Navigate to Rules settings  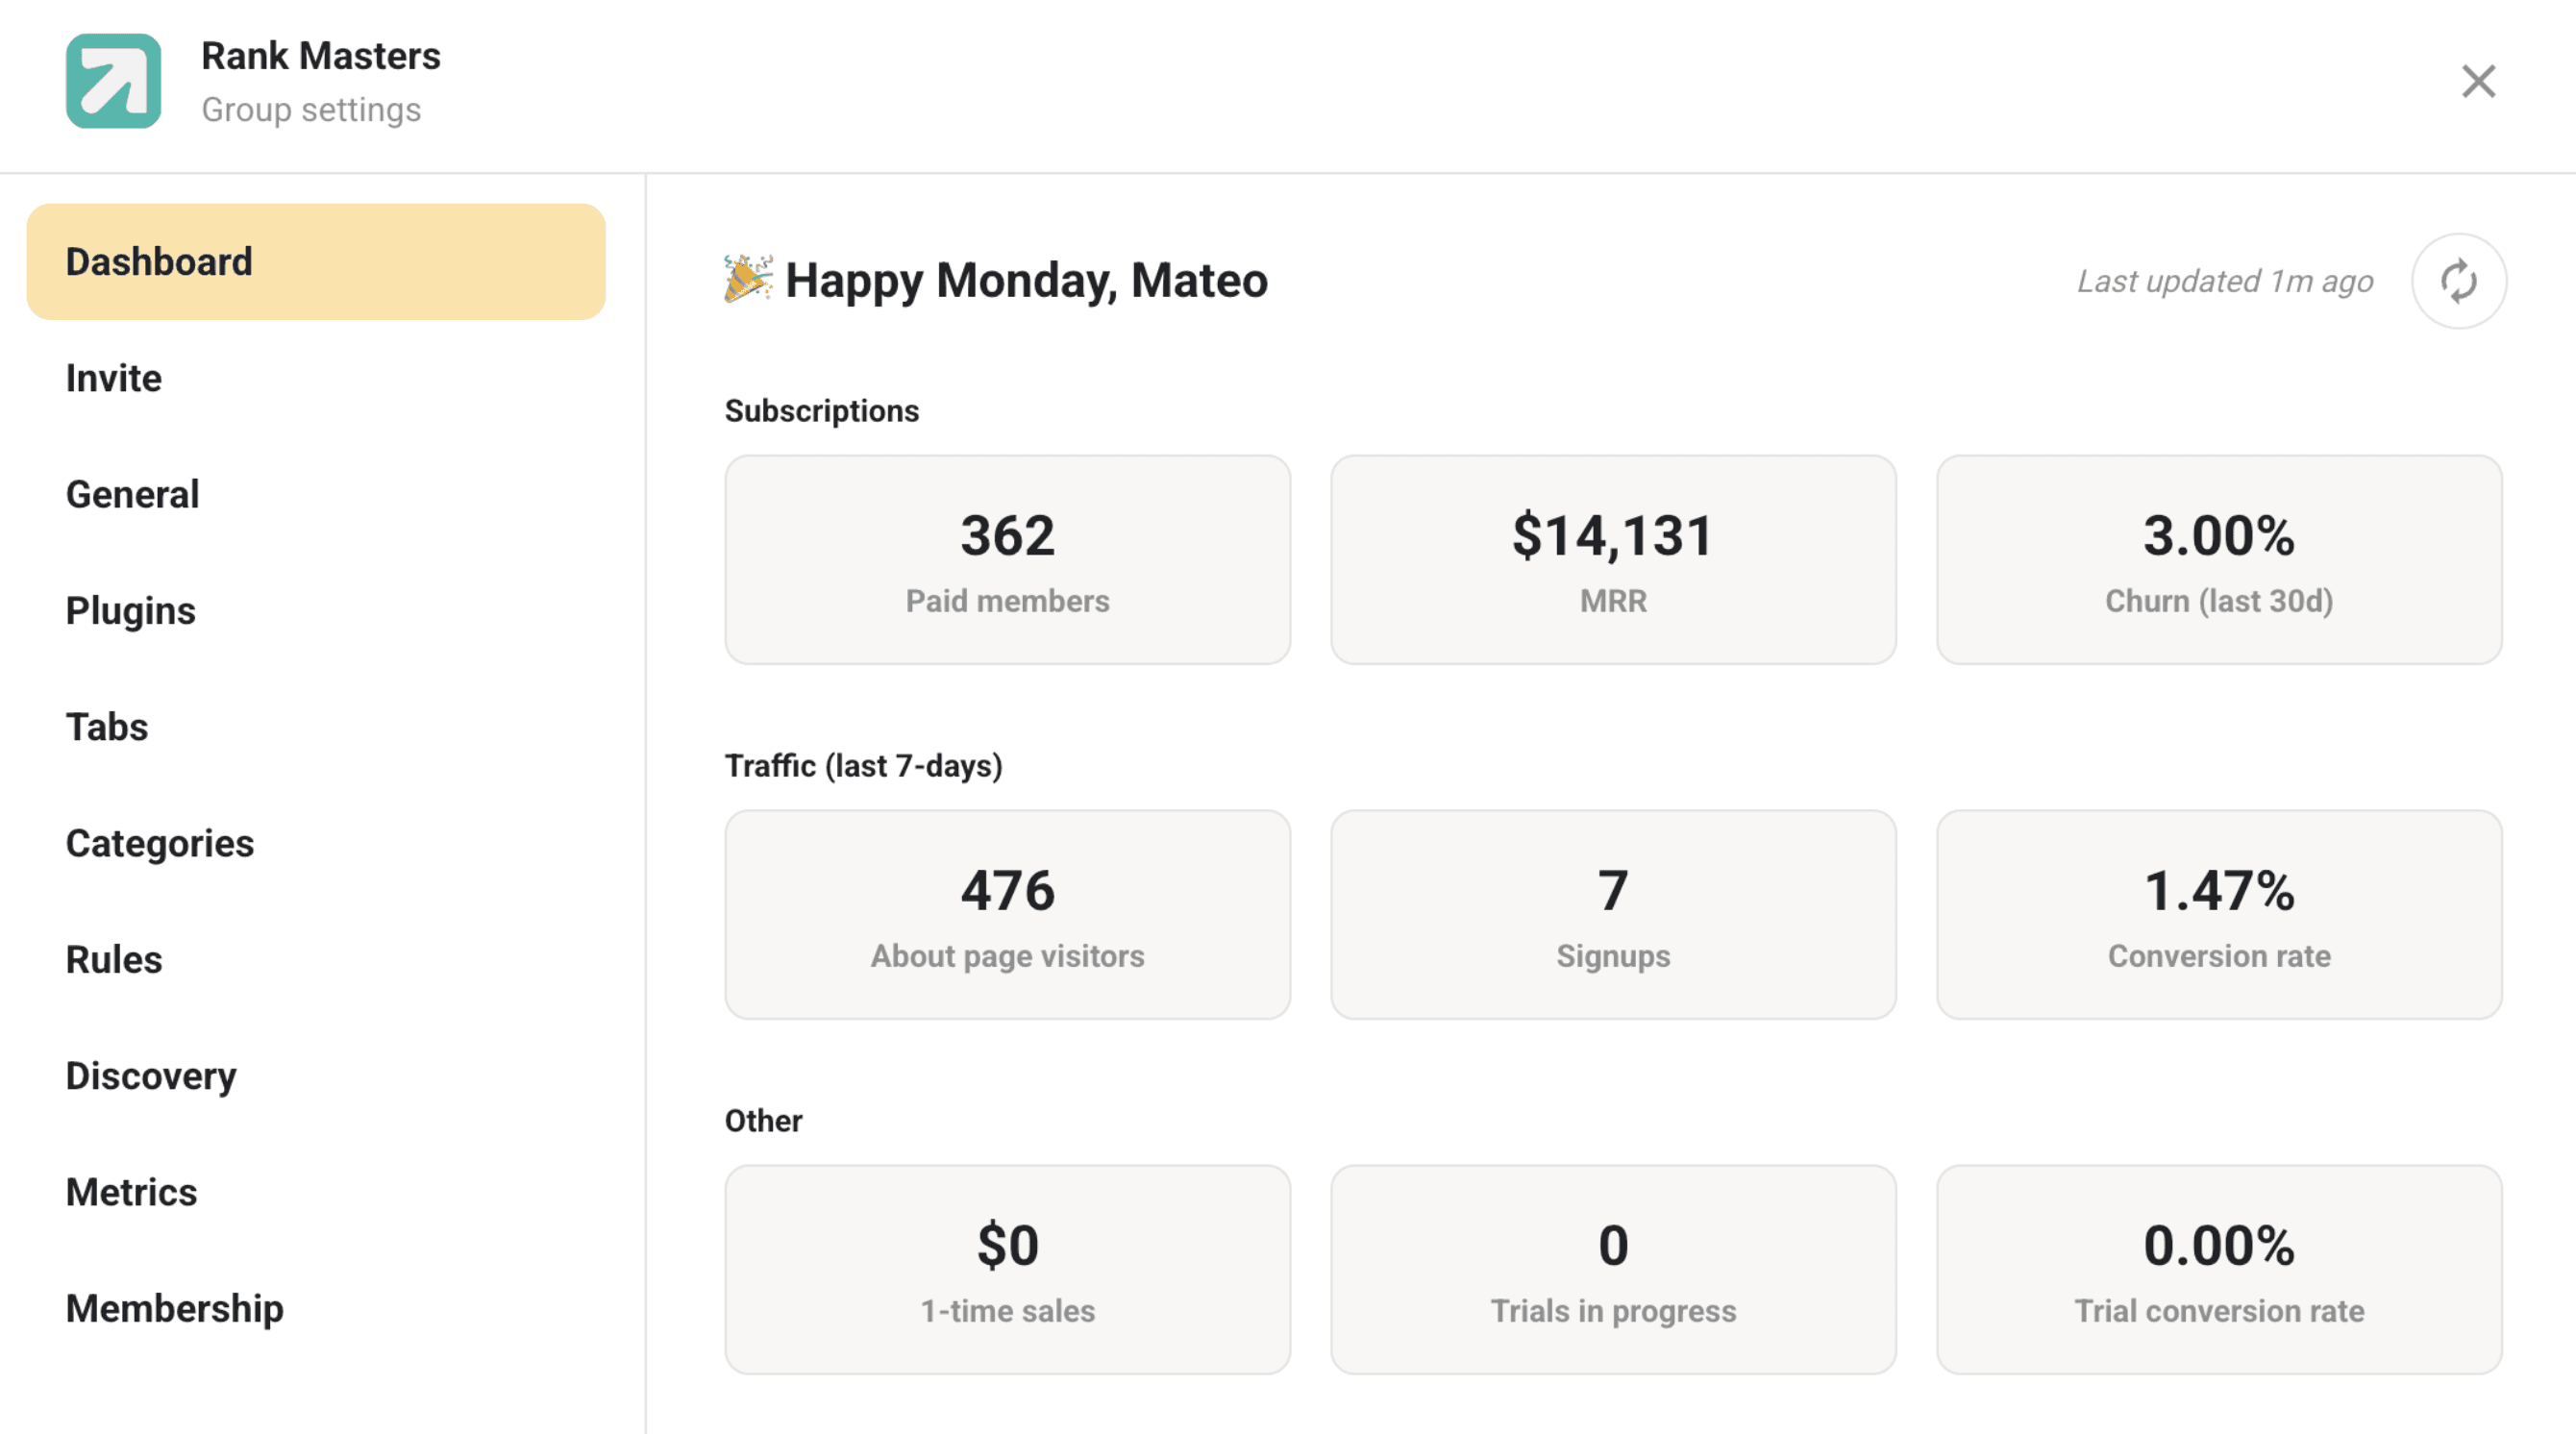point(114,959)
